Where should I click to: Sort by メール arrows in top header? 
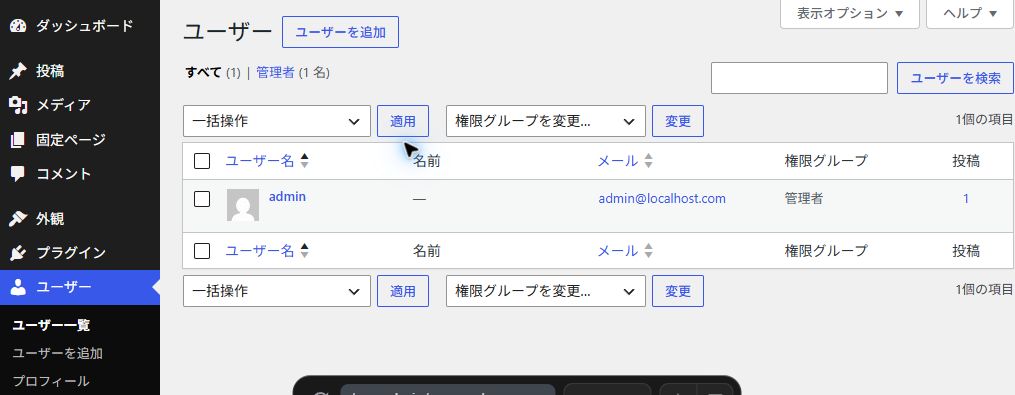(x=648, y=161)
